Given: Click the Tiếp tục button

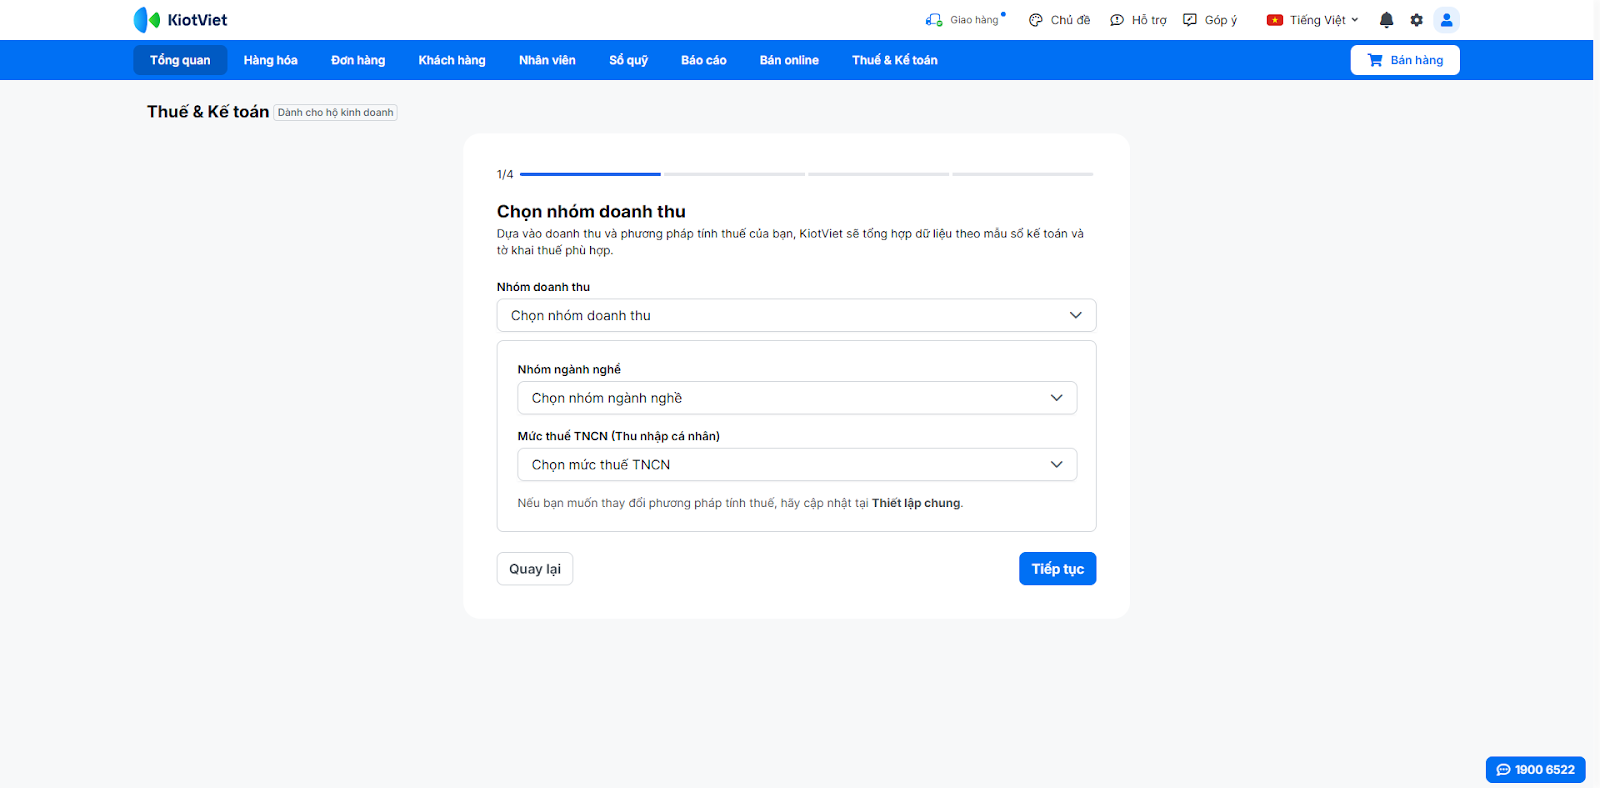Looking at the screenshot, I should [x=1057, y=569].
